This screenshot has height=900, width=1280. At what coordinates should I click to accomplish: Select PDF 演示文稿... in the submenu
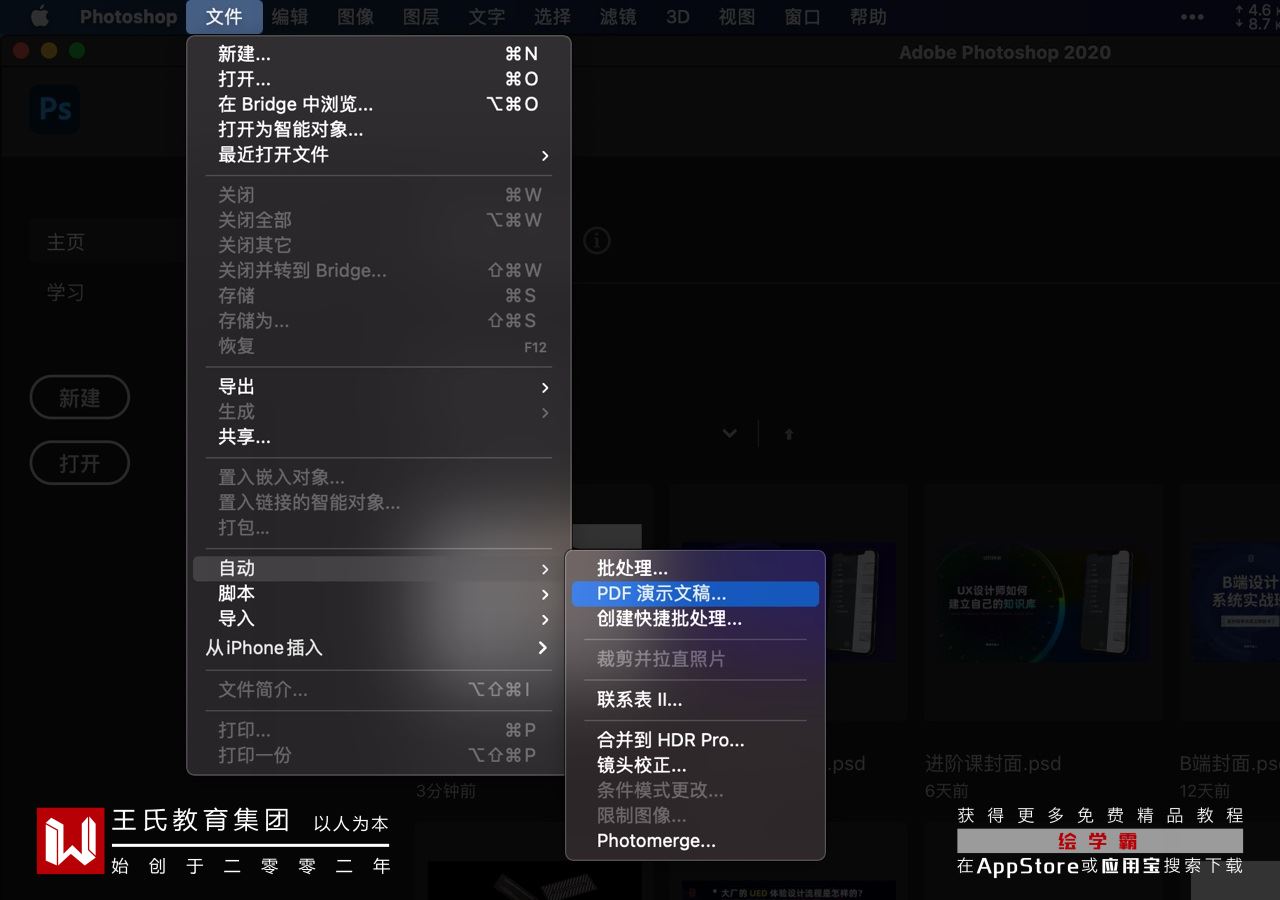695,594
